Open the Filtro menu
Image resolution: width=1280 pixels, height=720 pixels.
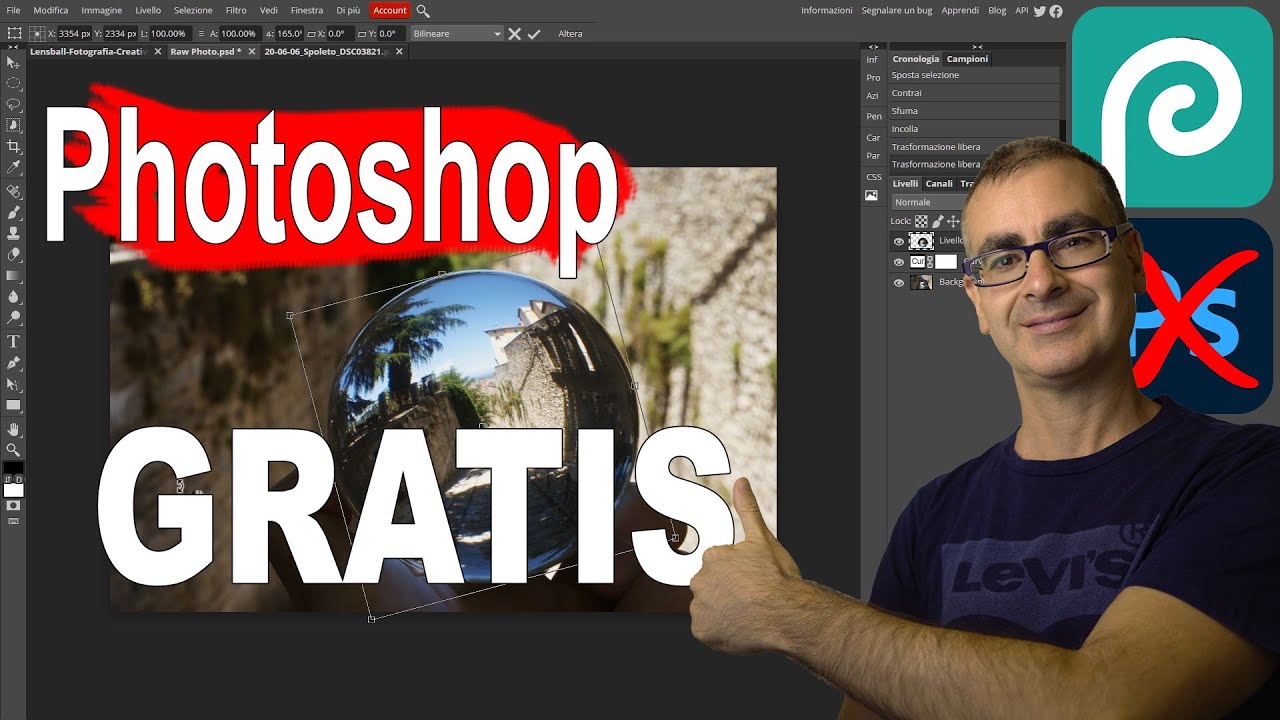(x=236, y=10)
